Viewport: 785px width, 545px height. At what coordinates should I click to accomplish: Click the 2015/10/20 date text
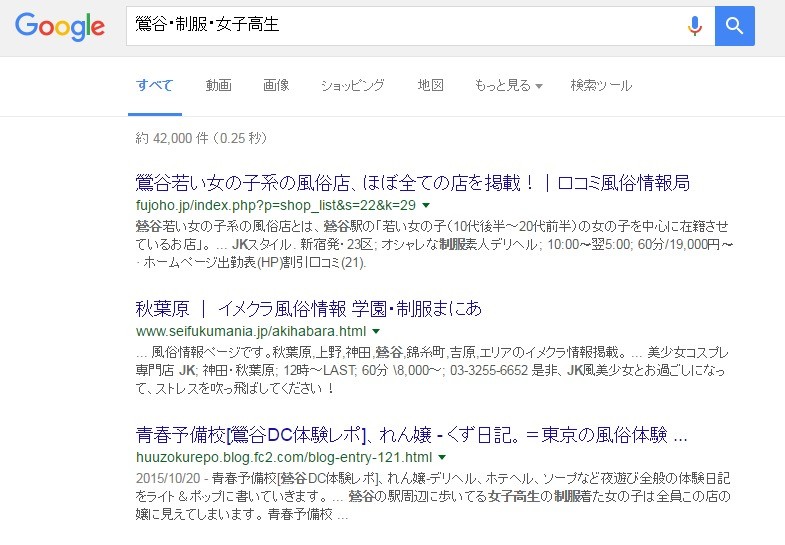[x=168, y=478]
